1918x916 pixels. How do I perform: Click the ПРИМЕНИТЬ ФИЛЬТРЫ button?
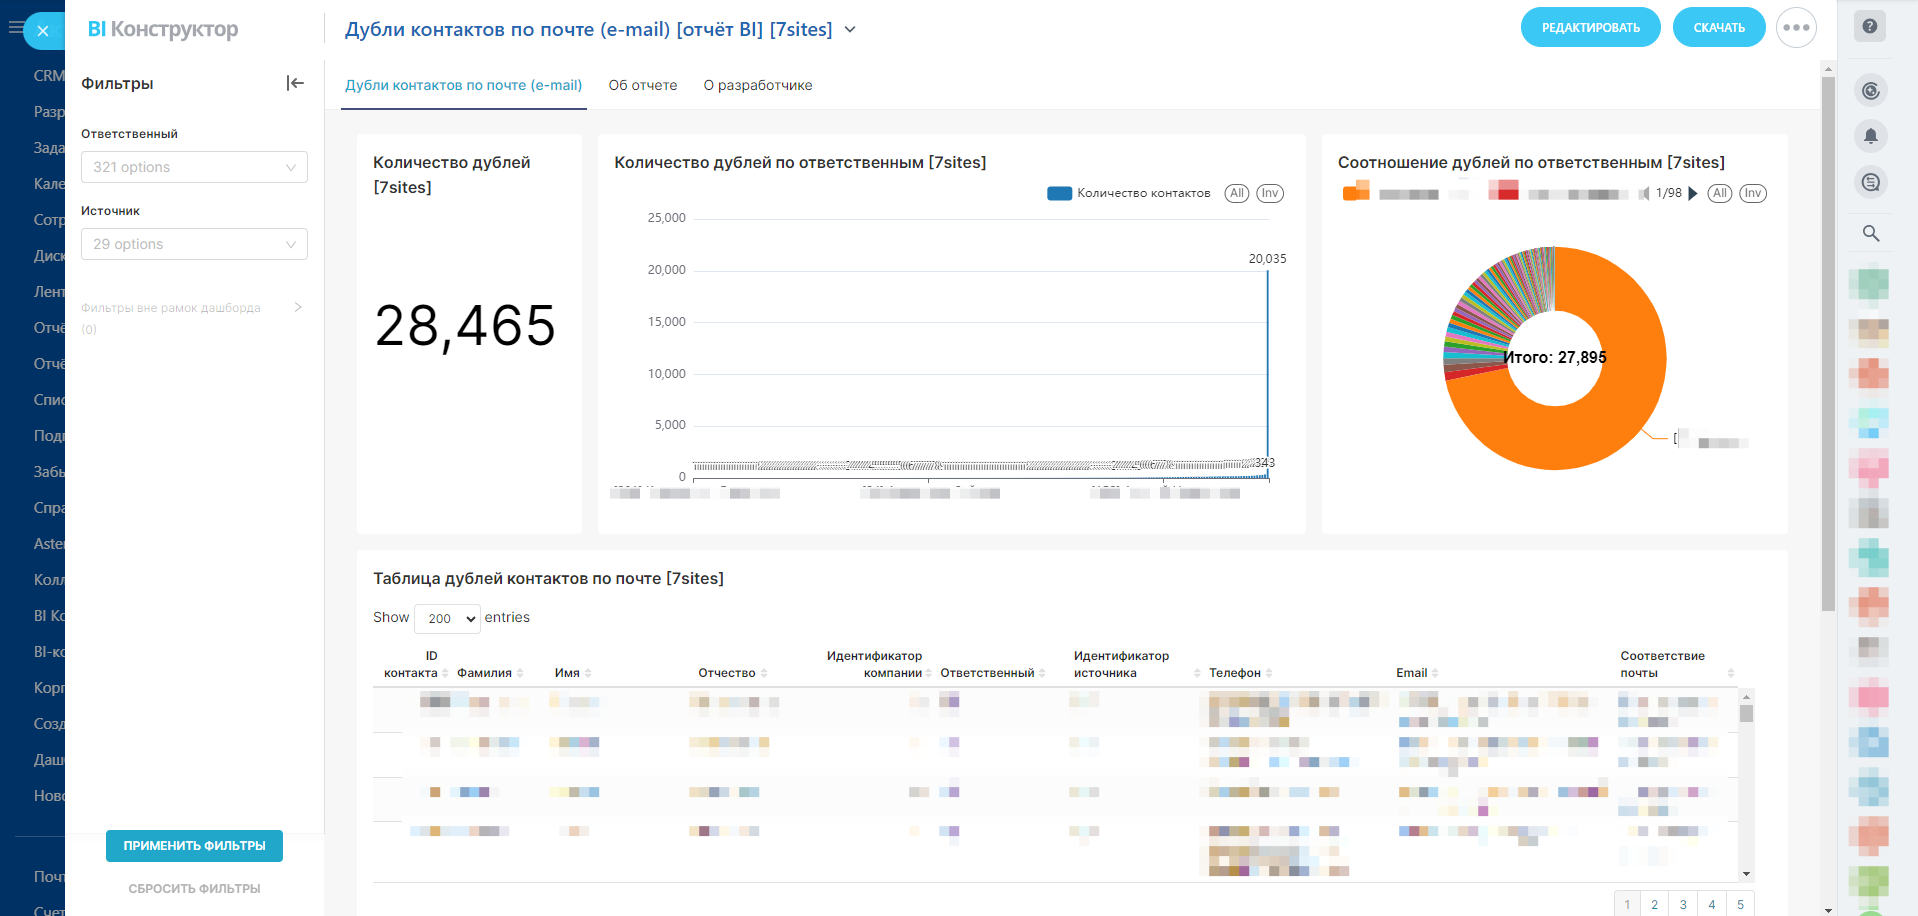click(x=194, y=846)
